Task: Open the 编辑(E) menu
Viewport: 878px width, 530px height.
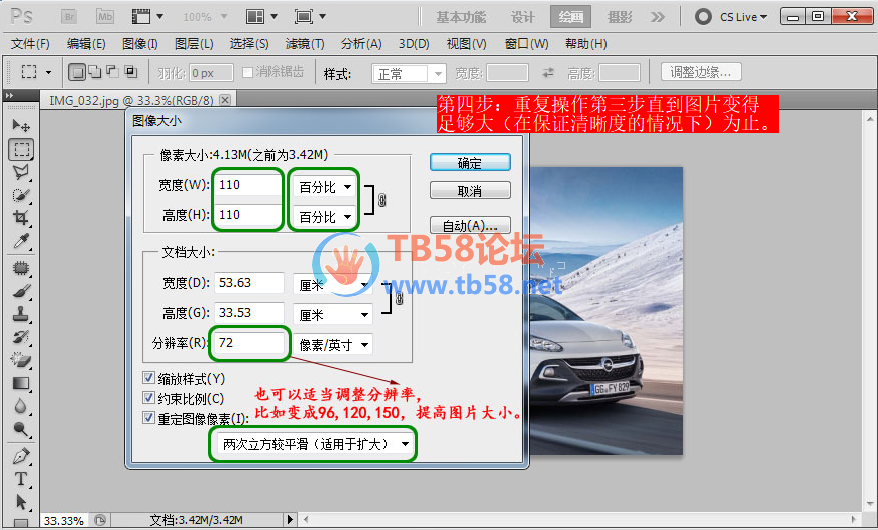Action: coord(86,44)
